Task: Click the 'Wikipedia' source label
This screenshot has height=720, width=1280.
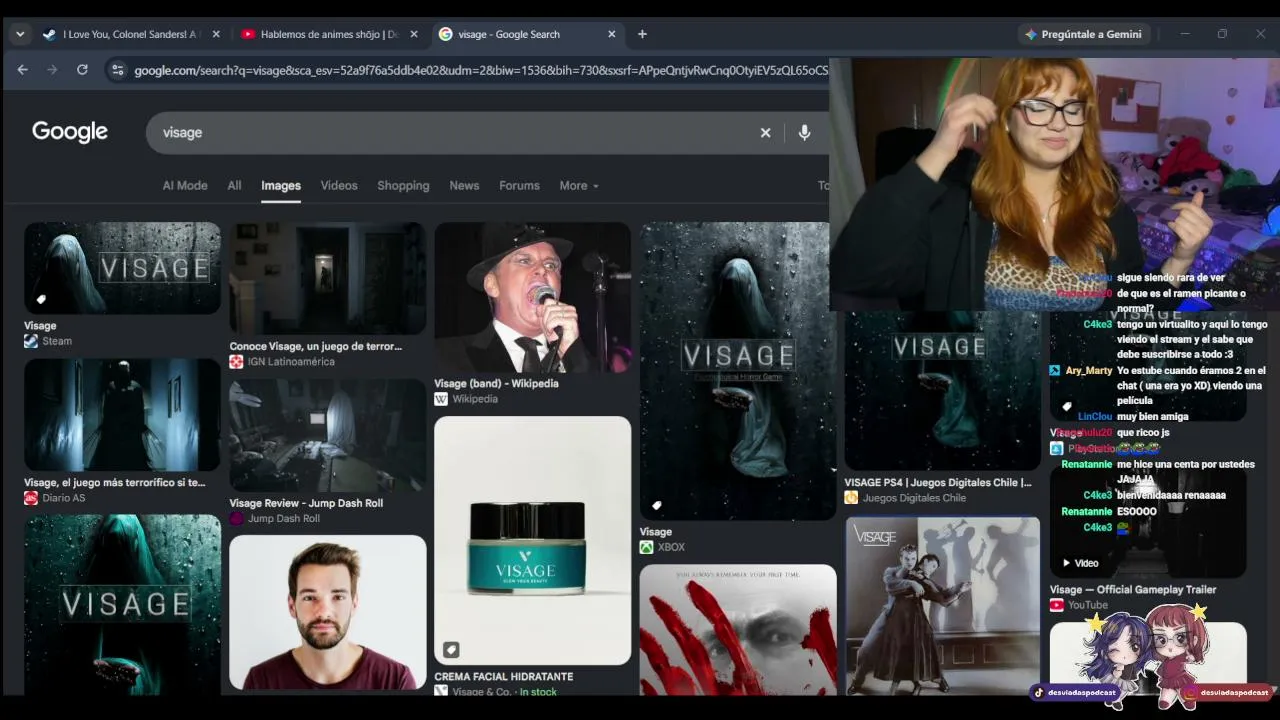Action: click(475, 398)
